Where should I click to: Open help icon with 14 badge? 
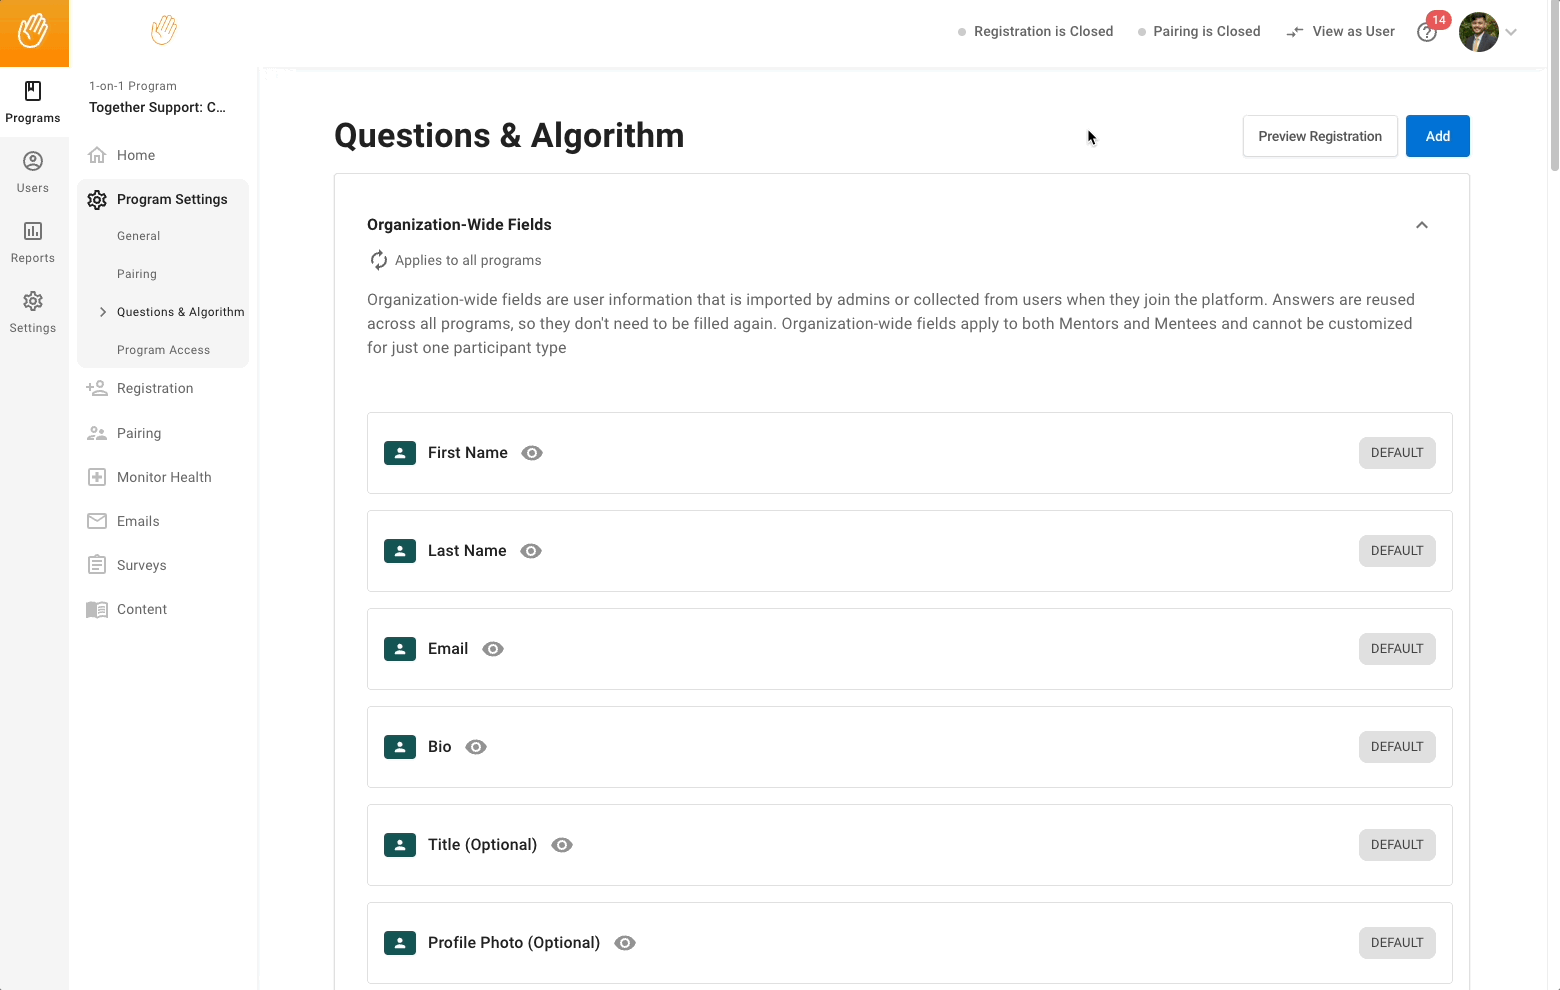(x=1428, y=32)
